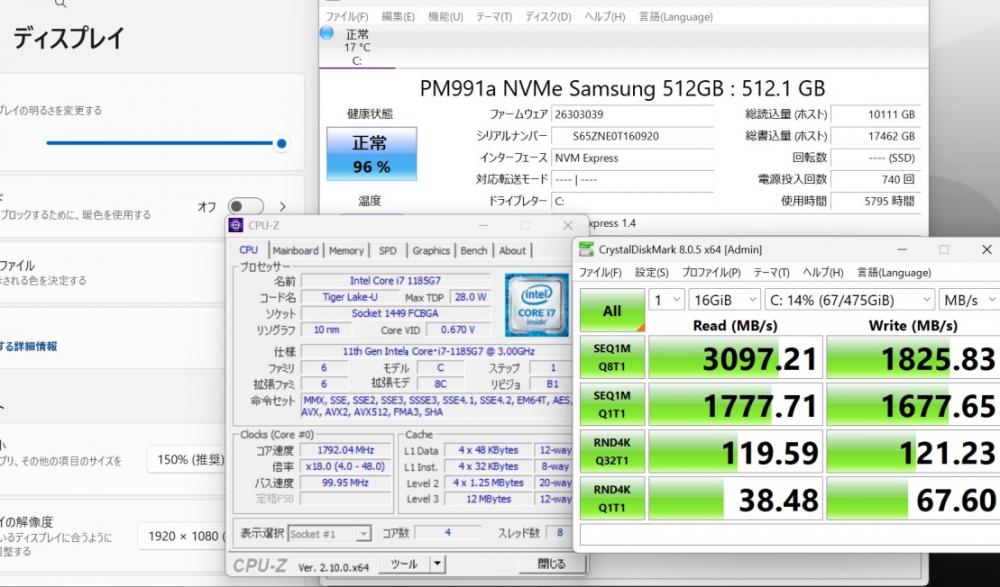This screenshot has height=587, width=1000.
Task: Switch to the About tab in CPU-Z
Action: tap(512, 251)
